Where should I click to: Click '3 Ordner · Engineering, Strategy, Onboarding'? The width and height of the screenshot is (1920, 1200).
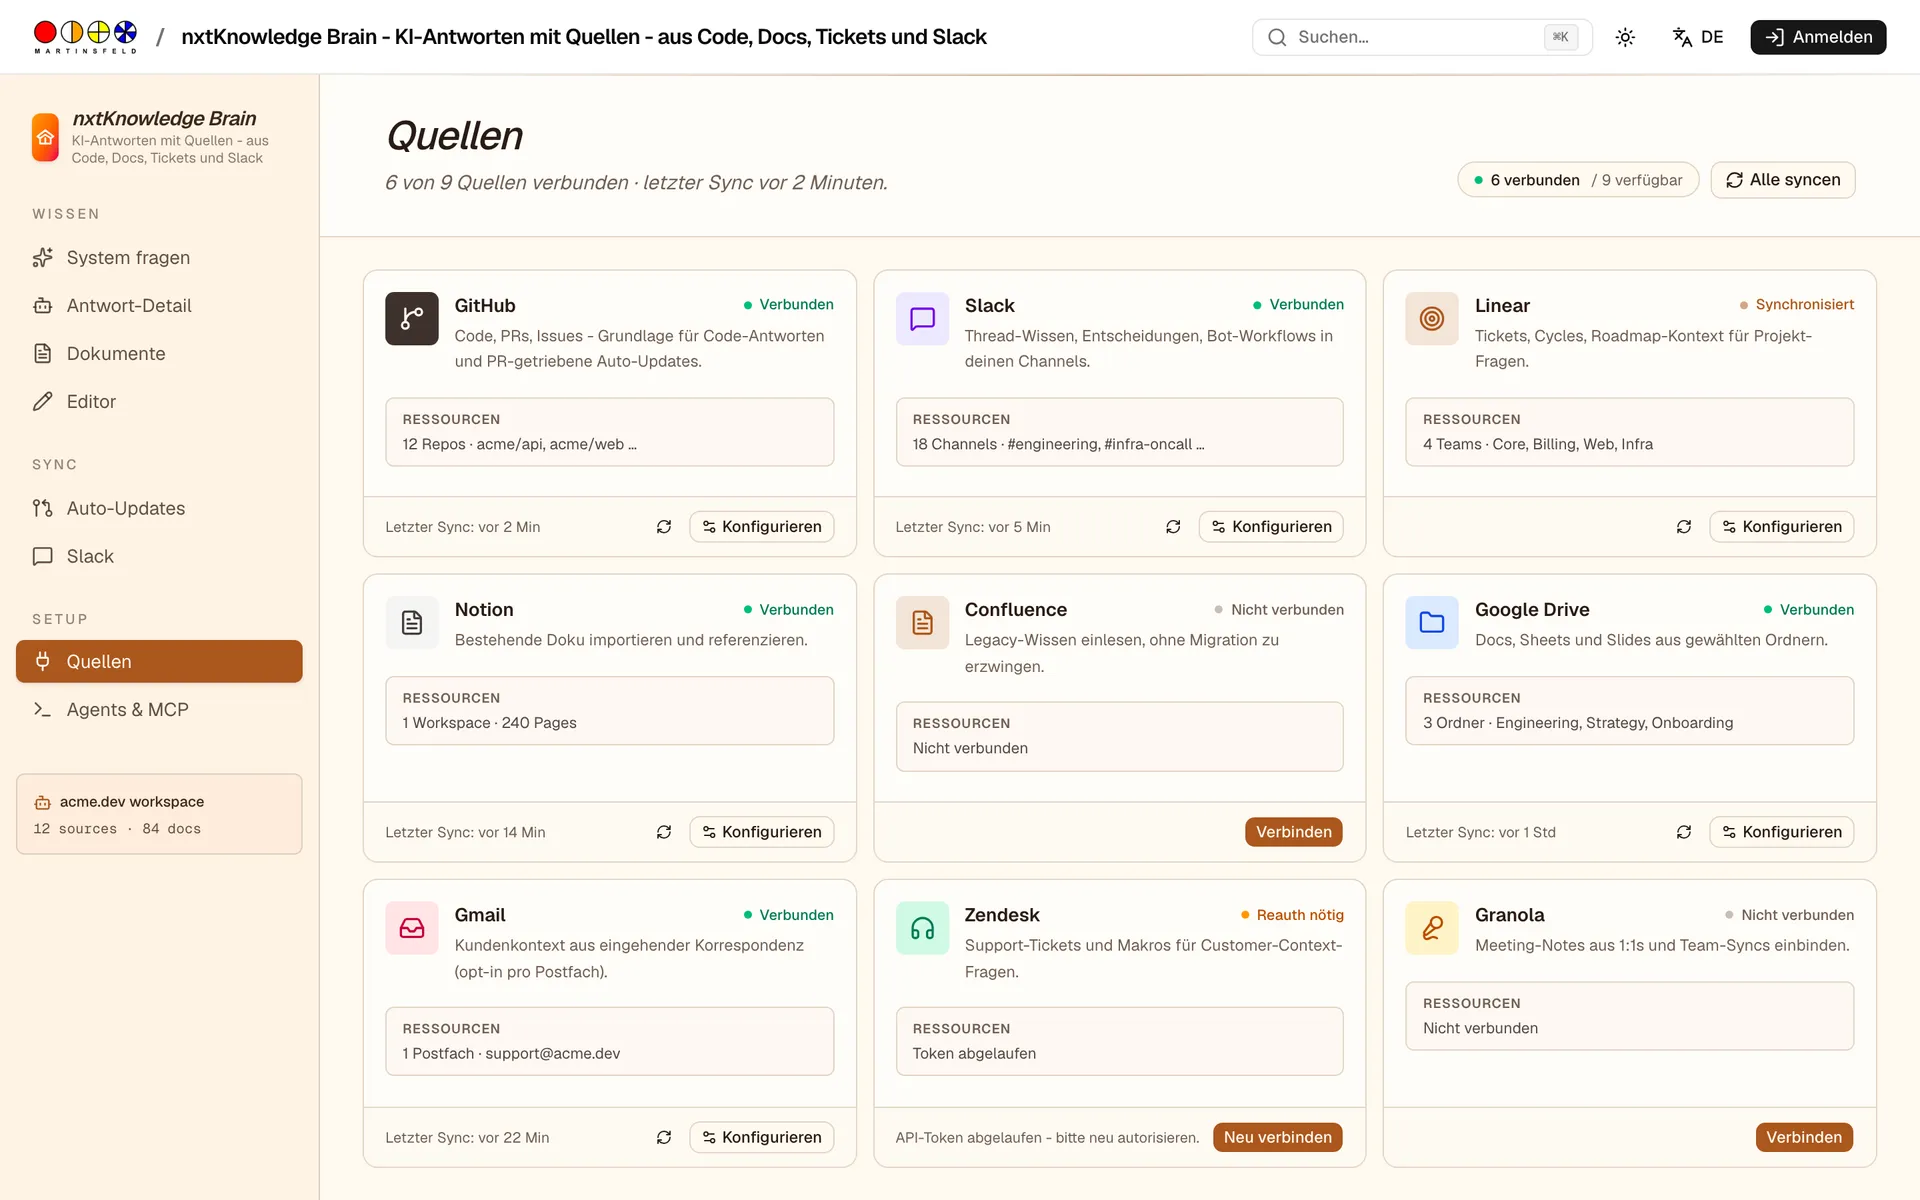(1578, 723)
